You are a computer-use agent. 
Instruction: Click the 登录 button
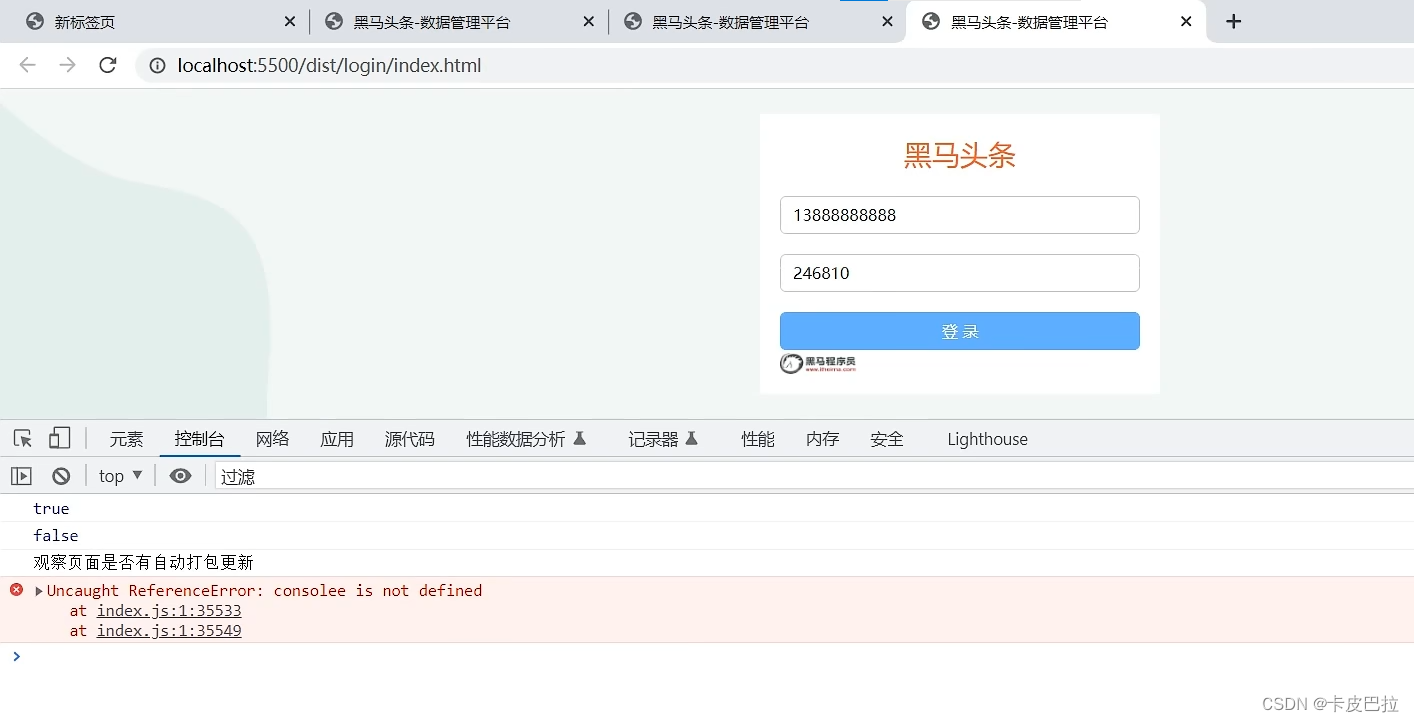[x=960, y=331]
